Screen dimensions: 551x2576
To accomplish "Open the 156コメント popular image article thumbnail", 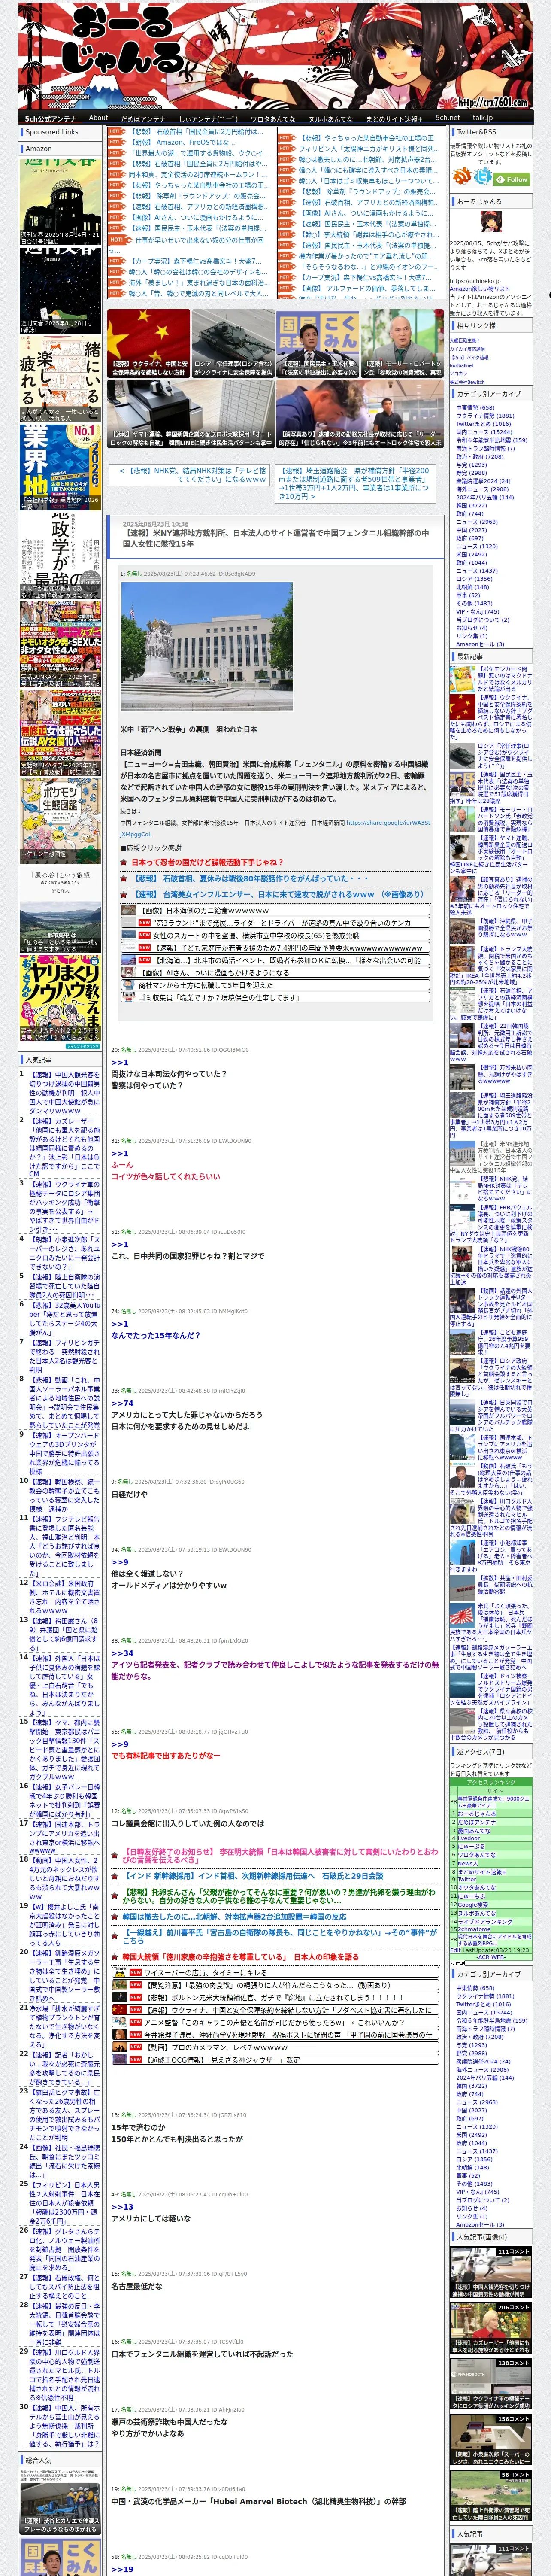I will pos(490,2439).
